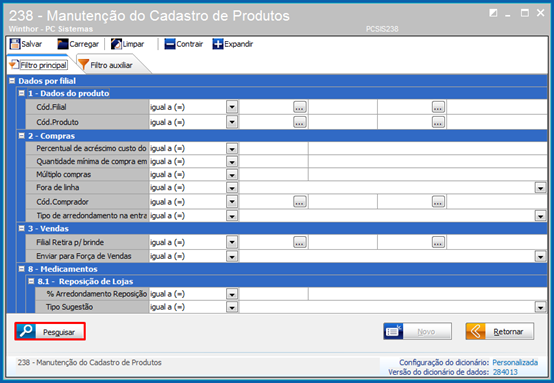The image size is (554, 383).
Task: Click the Limpar toolbar icon
Action: coord(116,44)
